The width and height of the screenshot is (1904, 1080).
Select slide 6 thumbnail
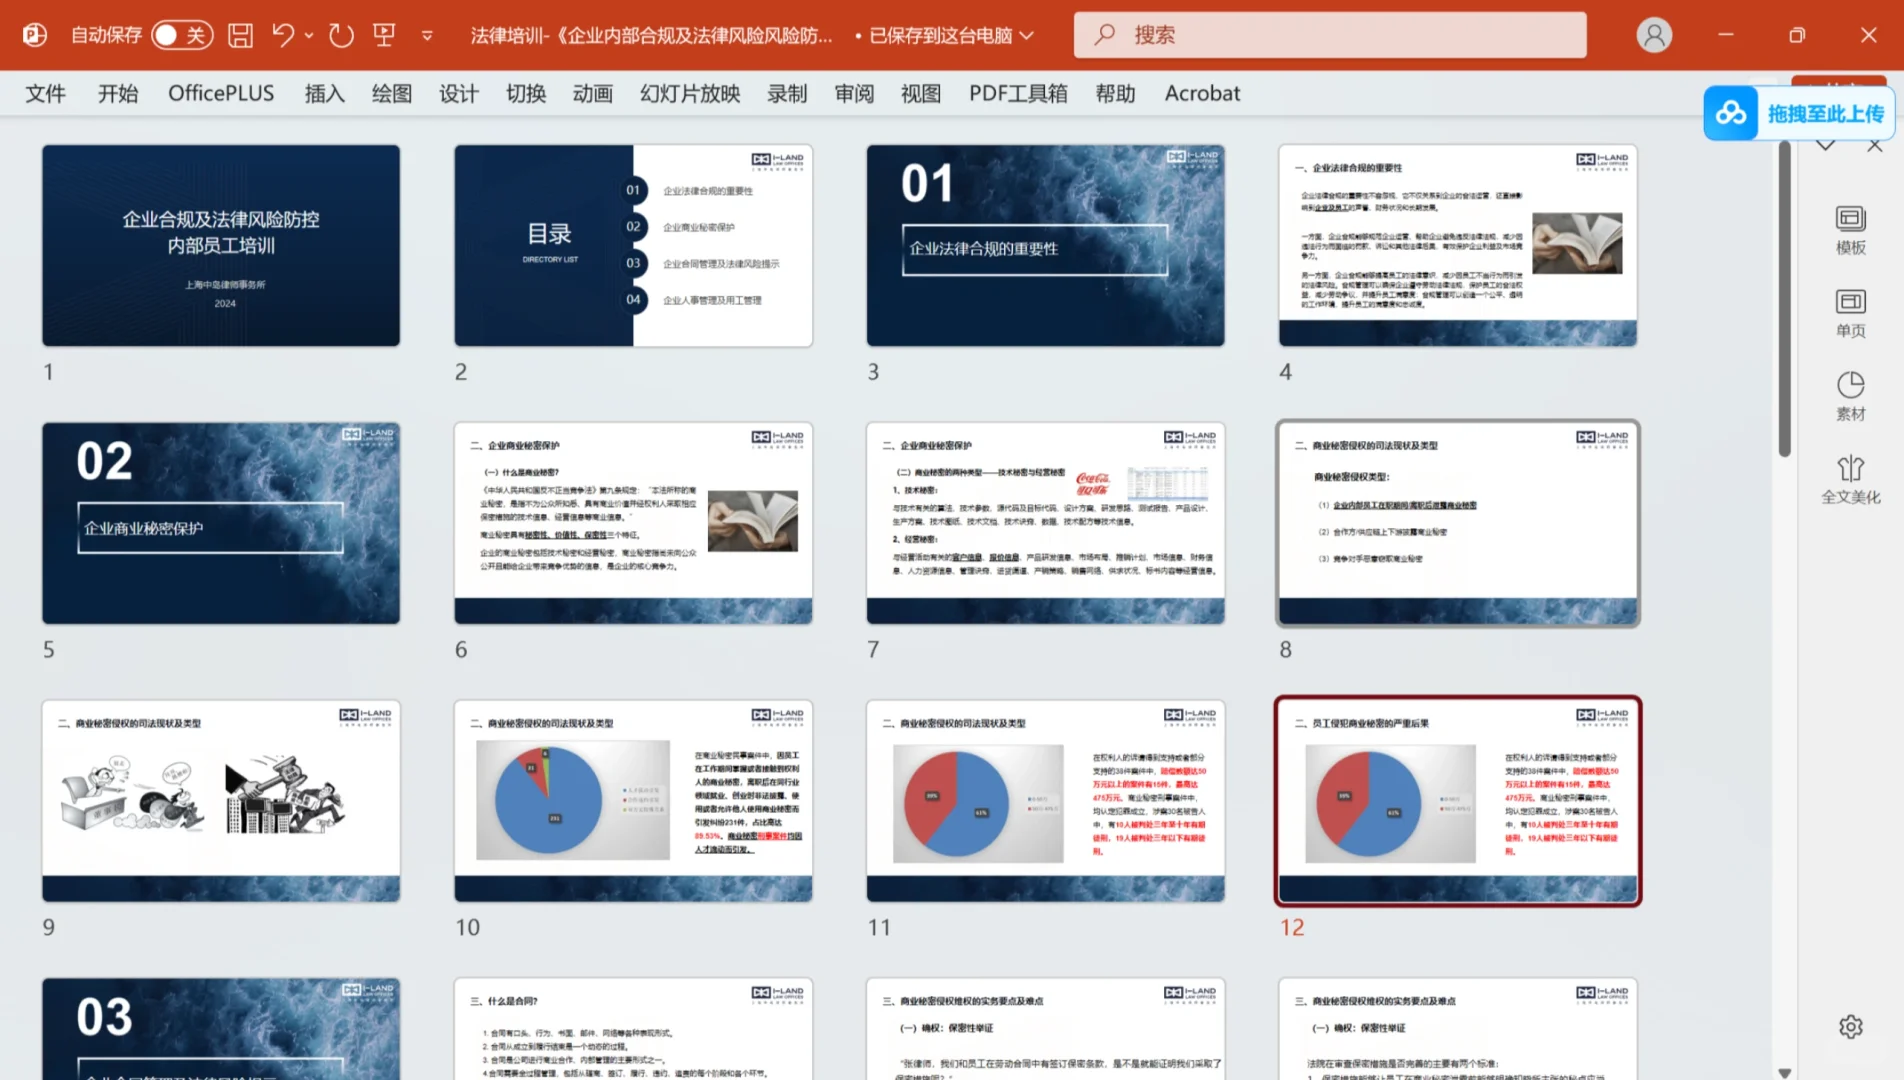tap(633, 523)
